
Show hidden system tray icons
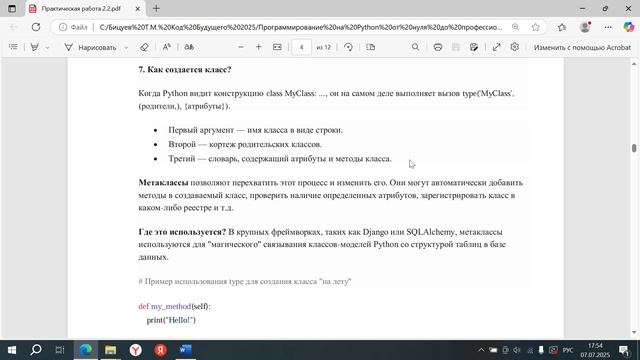pyautogui.click(x=481, y=350)
